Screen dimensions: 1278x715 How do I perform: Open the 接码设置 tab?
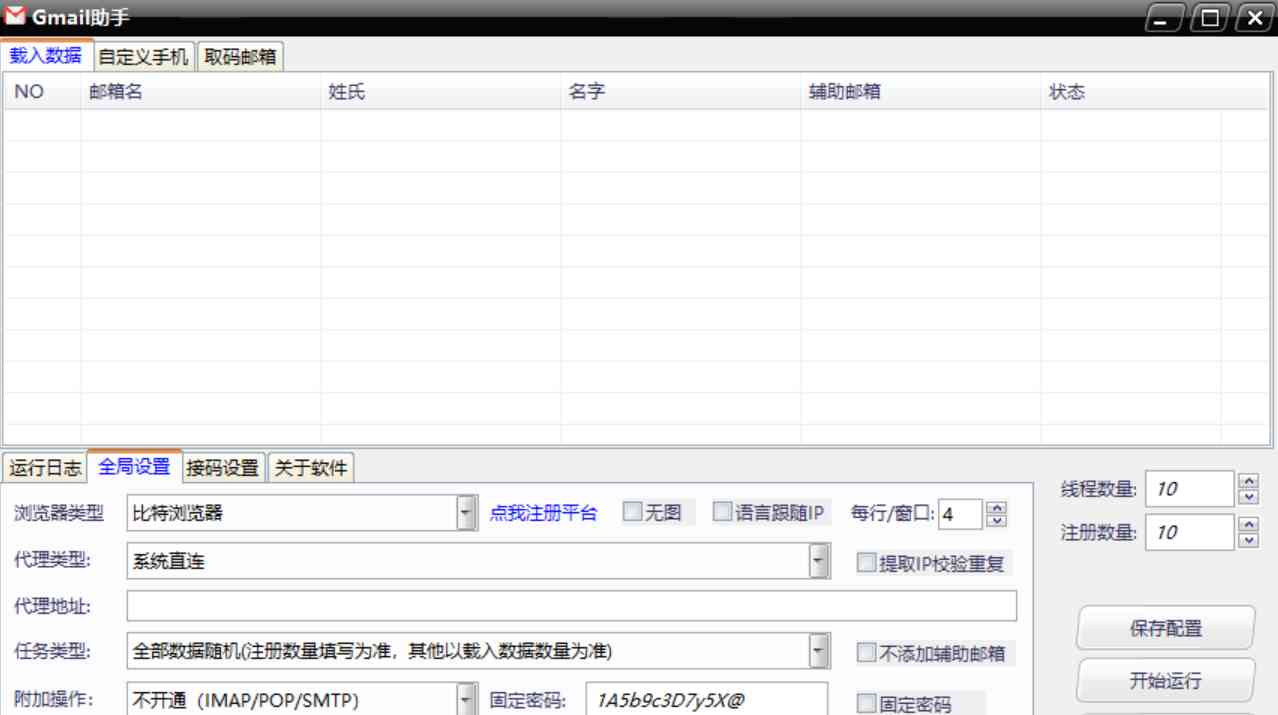pos(223,468)
